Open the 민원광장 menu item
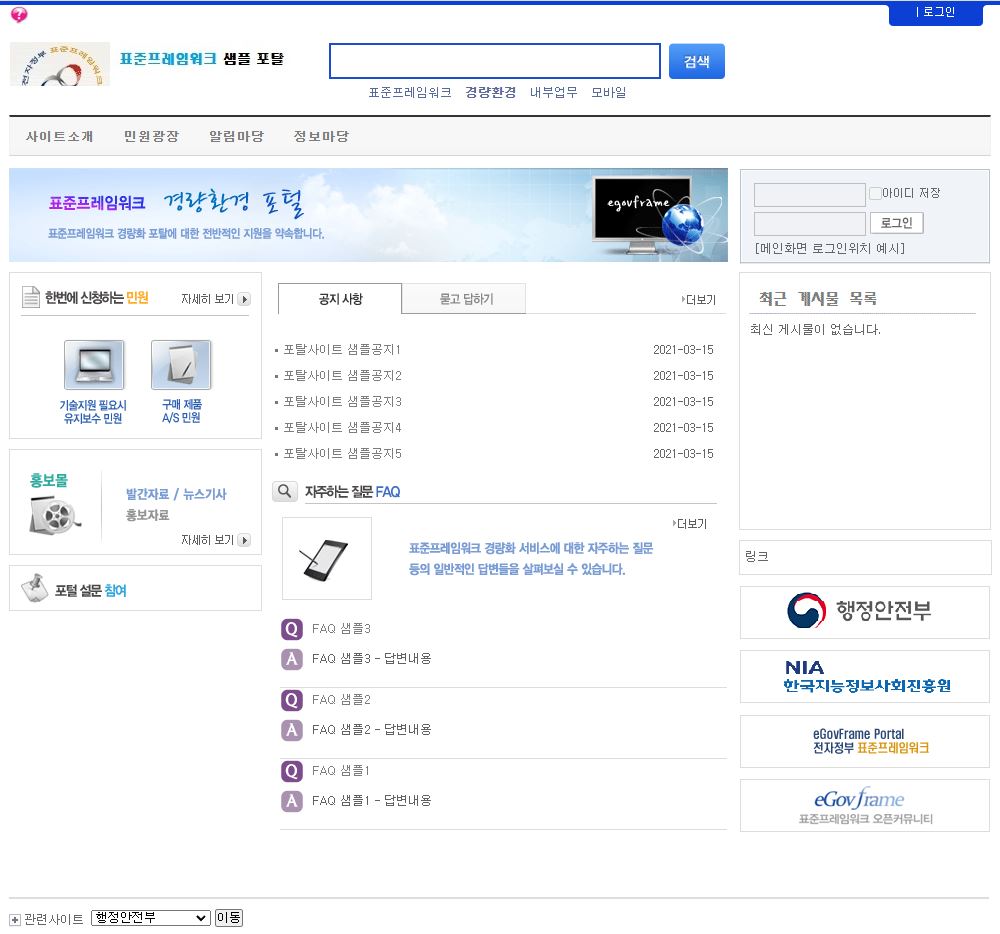This screenshot has height=934, width=1000. pos(151,136)
